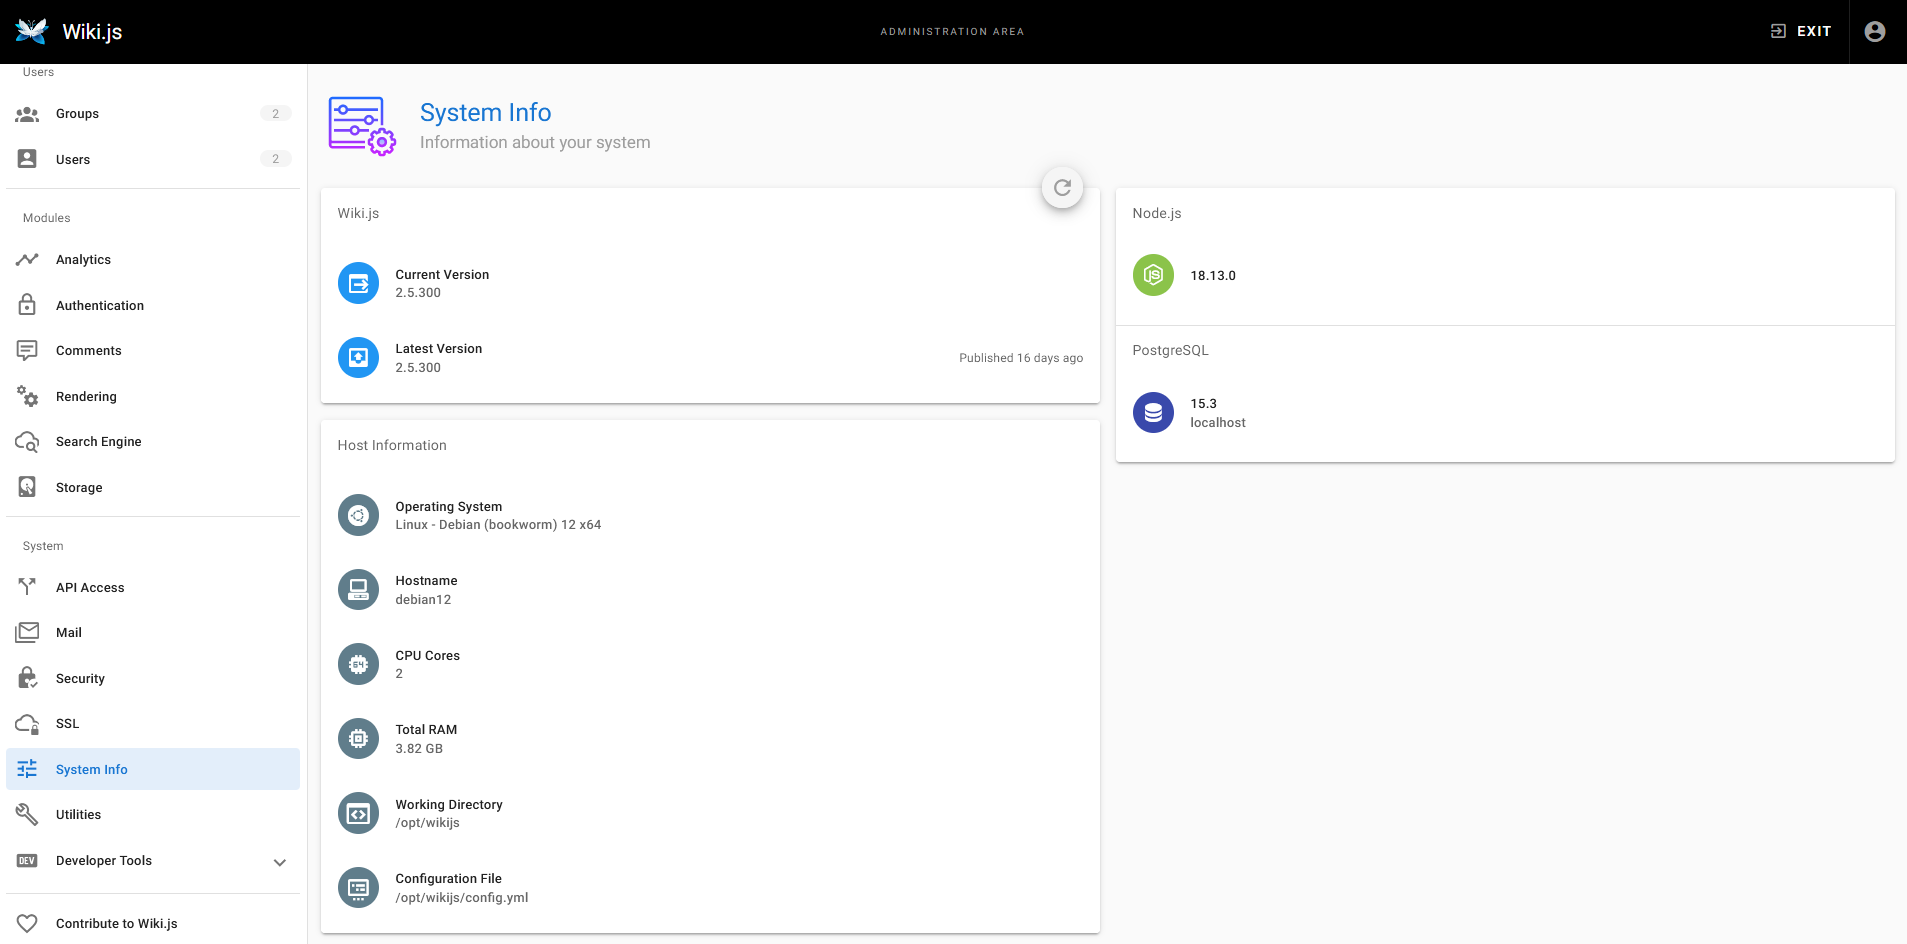Select System Info in sidebar
Image resolution: width=1907 pixels, height=944 pixels.
point(153,769)
